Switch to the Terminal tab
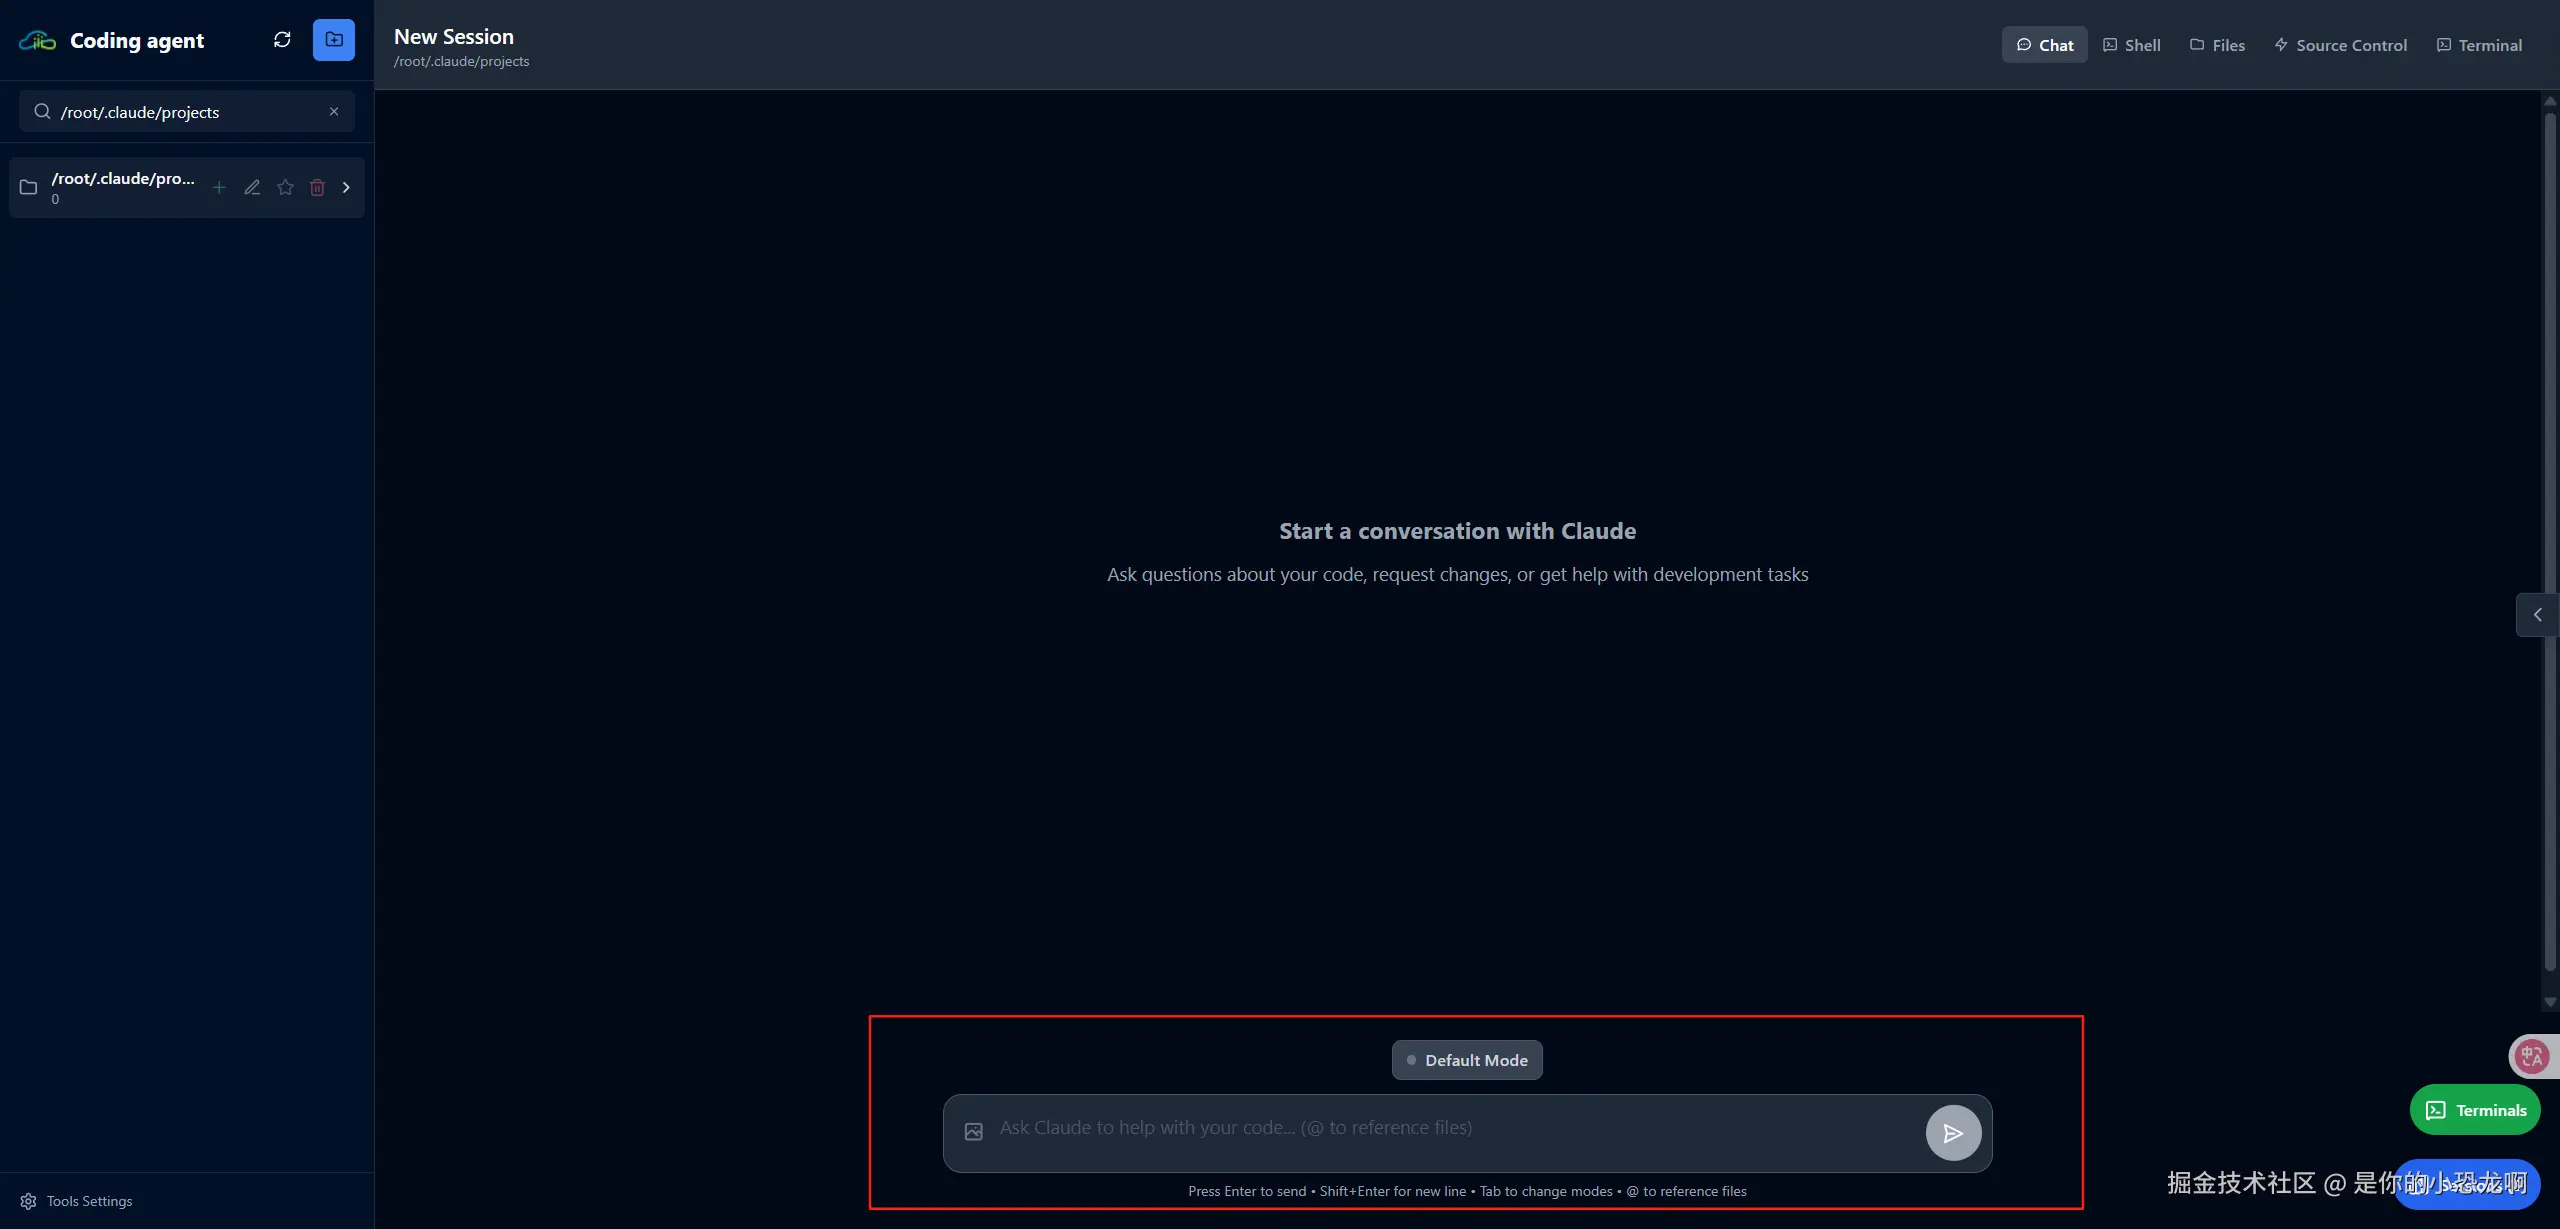 [2479, 45]
